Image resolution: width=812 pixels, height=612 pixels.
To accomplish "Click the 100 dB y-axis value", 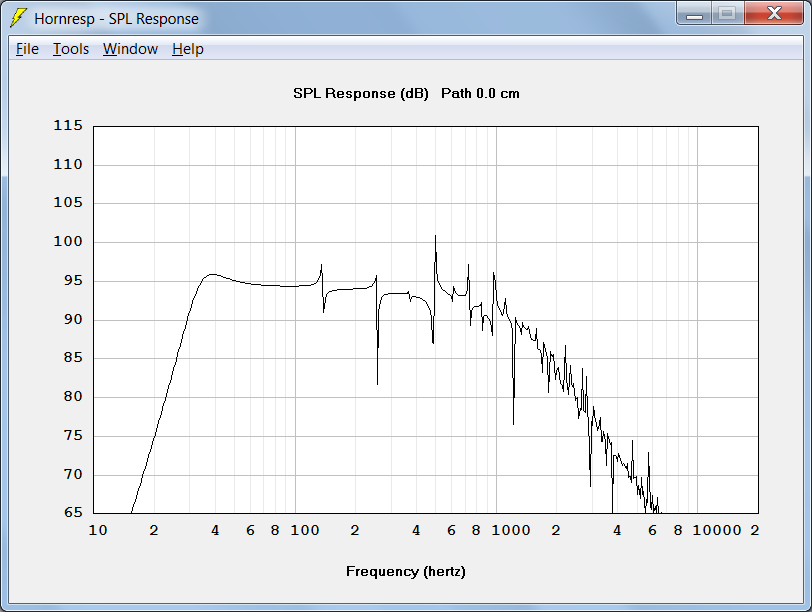I will click(x=68, y=242).
